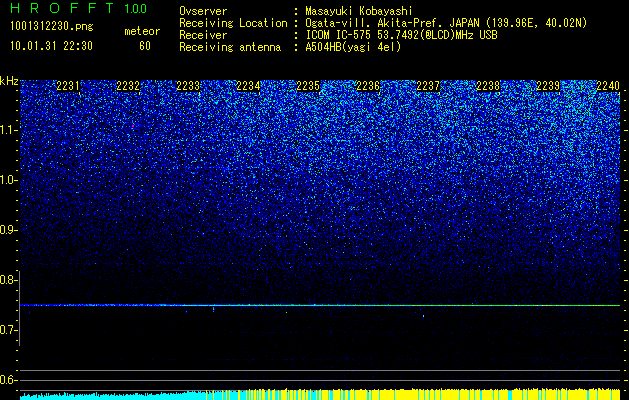Image resolution: width=629 pixels, height=400 pixels.
Task: Select the A504HB(yagi 4el) antenna text
Action: 353,47
